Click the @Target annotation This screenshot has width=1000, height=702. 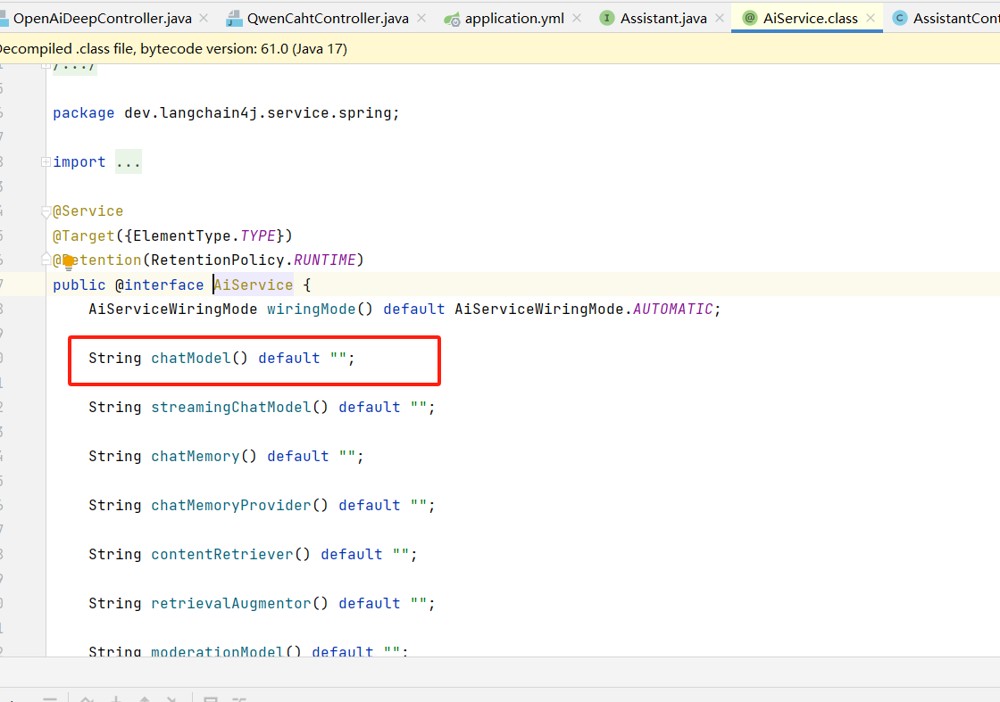pyautogui.click(x=84, y=236)
